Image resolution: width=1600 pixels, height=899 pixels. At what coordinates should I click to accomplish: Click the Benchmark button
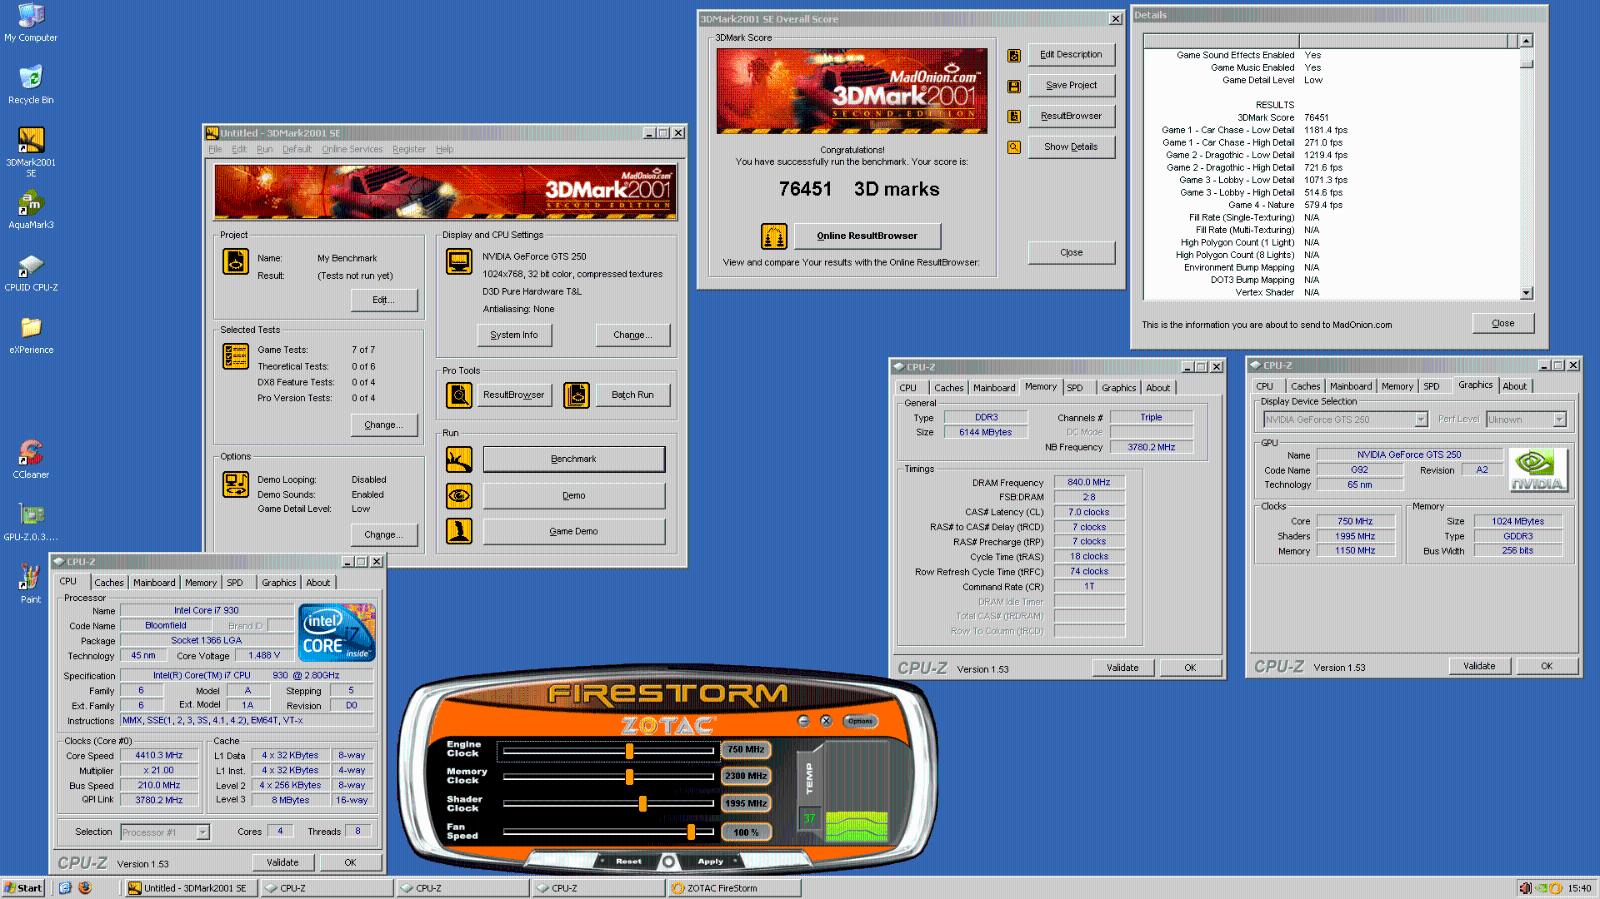pos(574,459)
